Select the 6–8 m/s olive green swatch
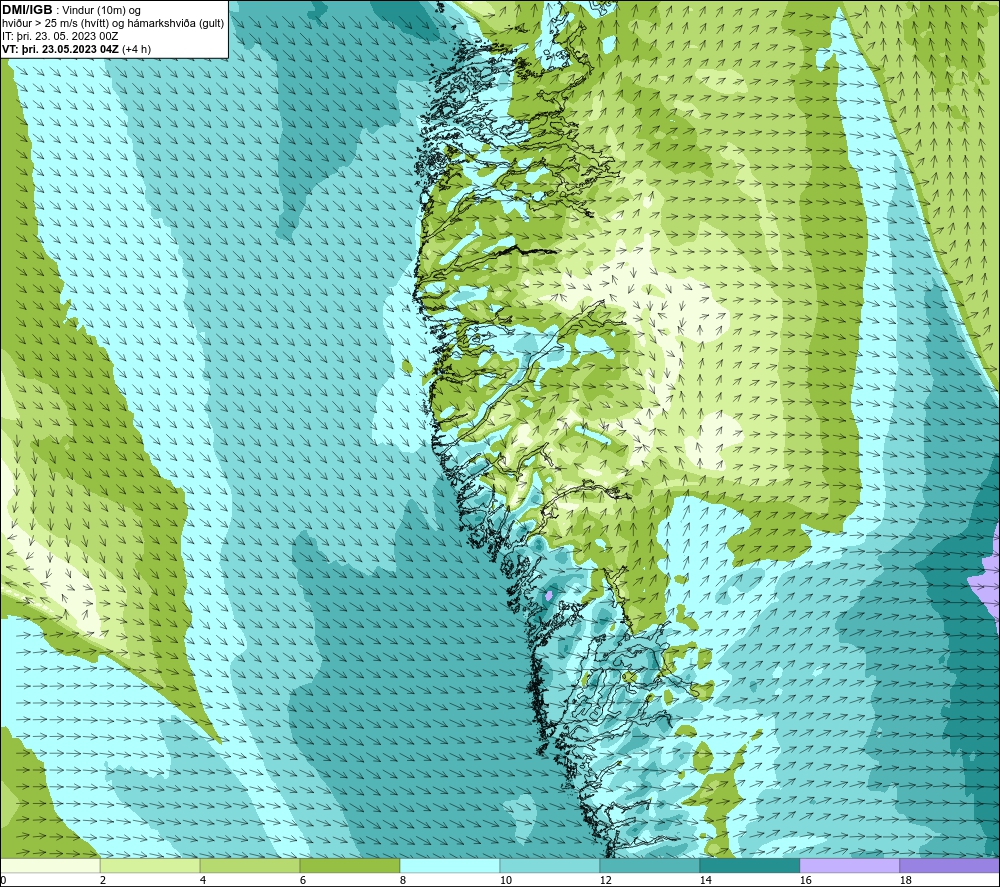Screen dimensions: 1000x887 349,865
